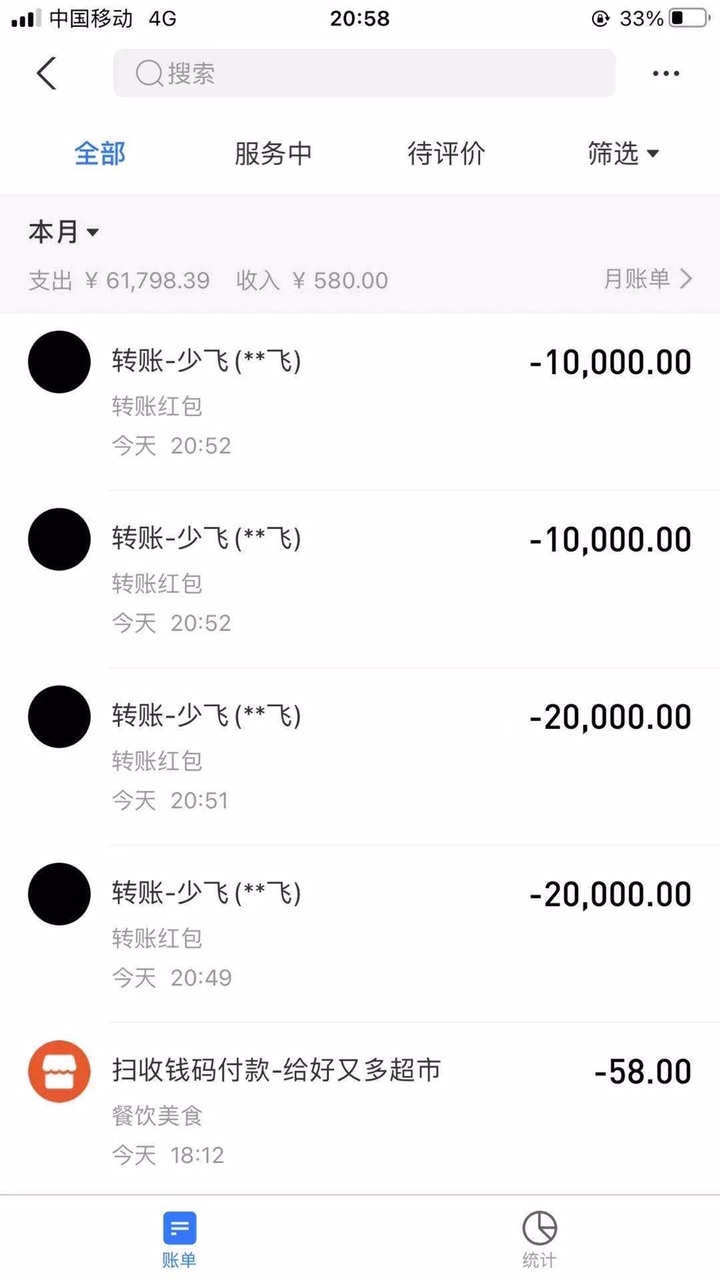Open the 本月 month selector dropdown
This screenshot has width=720, height=1280.
(x=64, y=233)
